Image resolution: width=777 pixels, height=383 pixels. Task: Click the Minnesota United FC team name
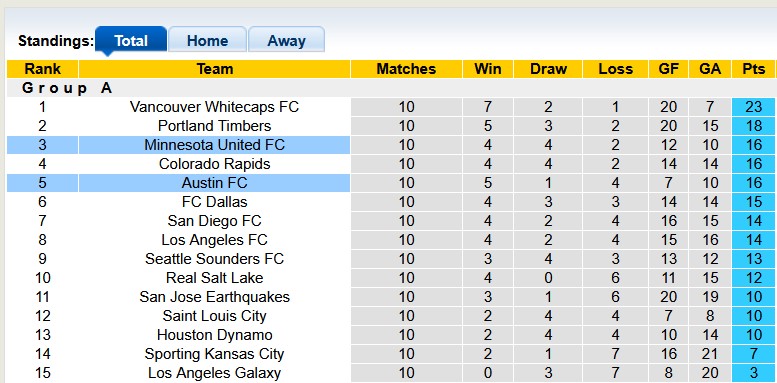coord(215,145)
